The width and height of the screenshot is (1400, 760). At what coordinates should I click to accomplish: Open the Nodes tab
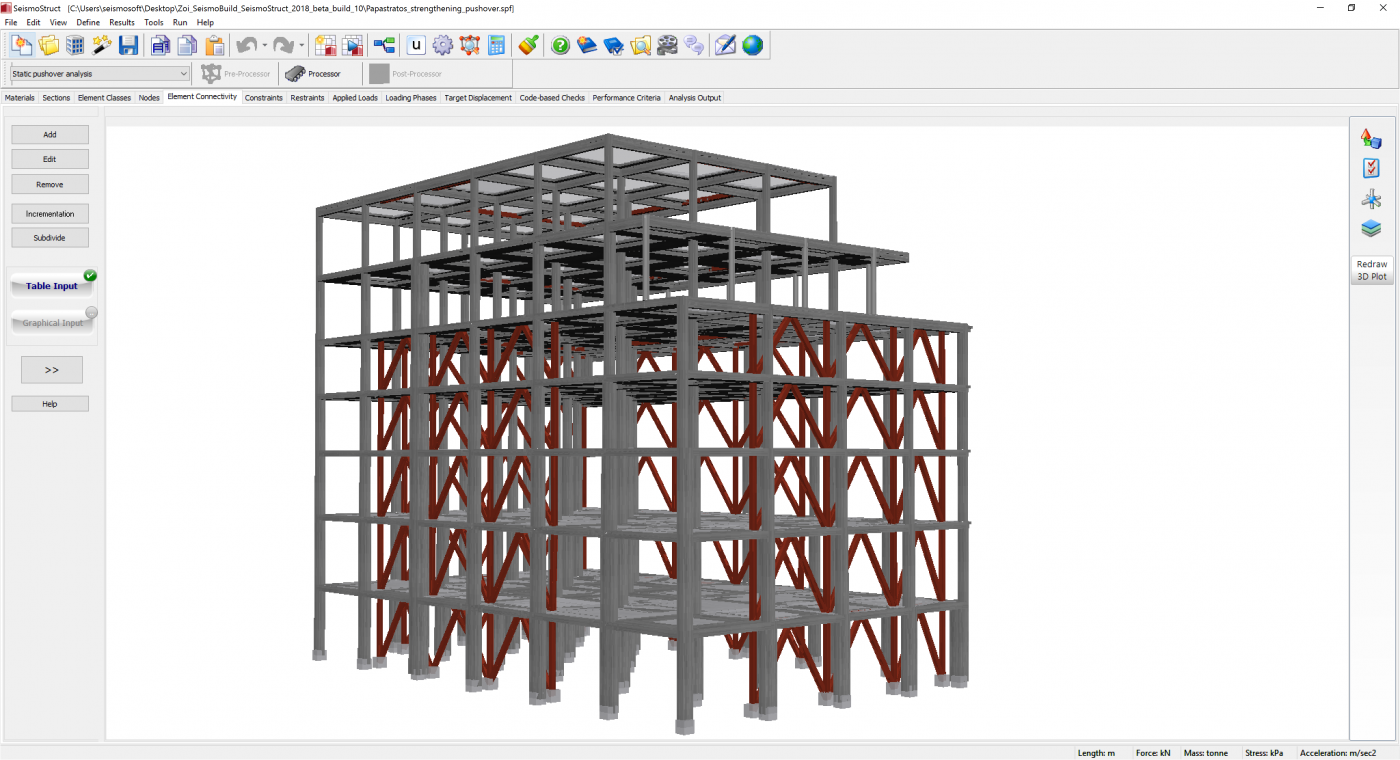pos(149,98)
